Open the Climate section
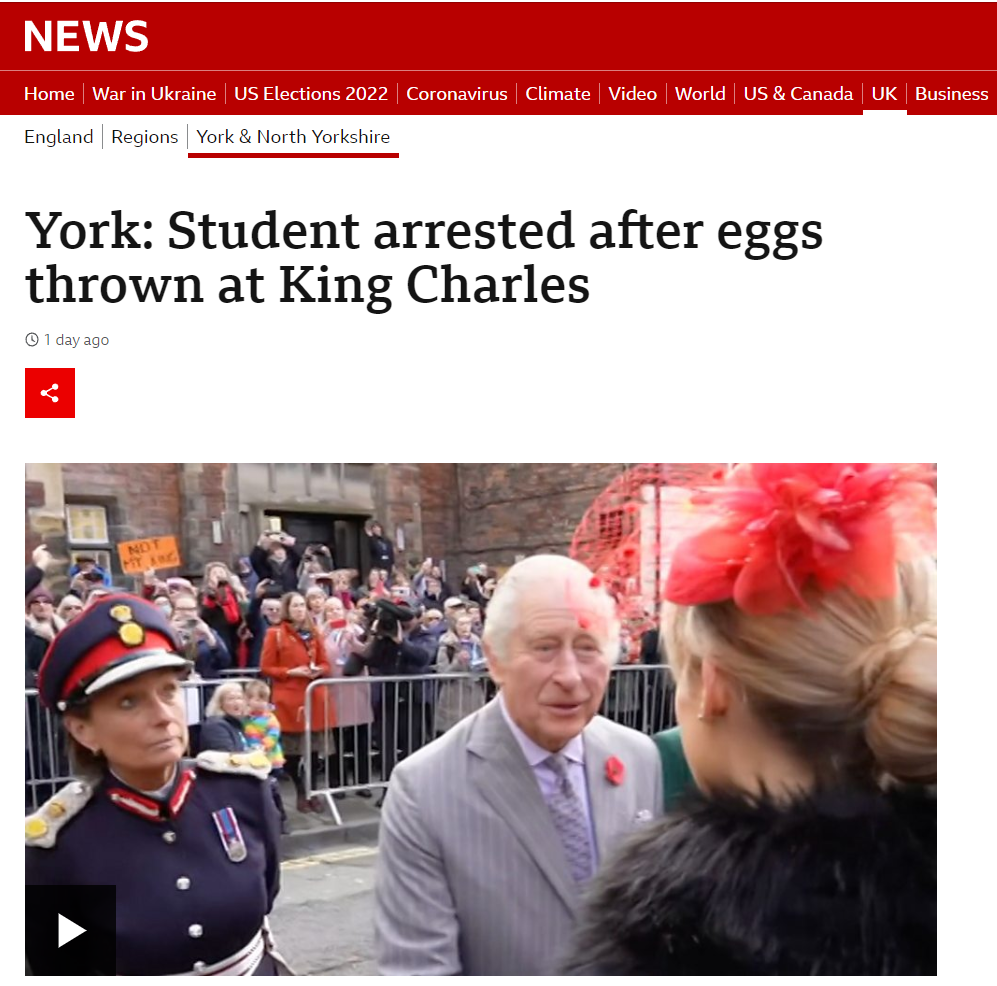 tap(558, 93)
